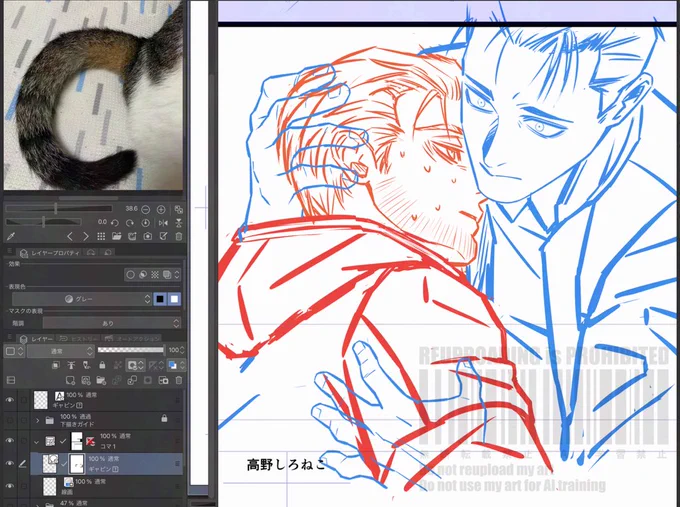
Task: Switch to the レイヤー tab
Action: 37,339
